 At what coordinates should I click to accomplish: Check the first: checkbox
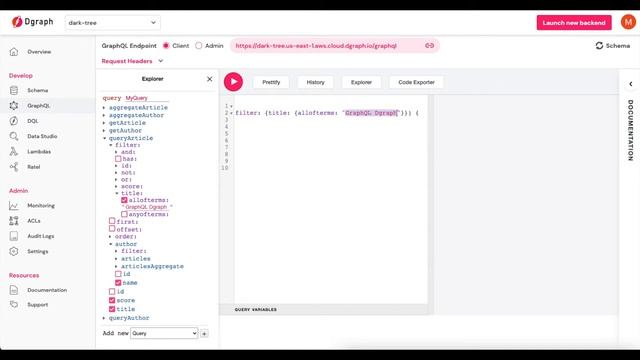coord(112,221)
